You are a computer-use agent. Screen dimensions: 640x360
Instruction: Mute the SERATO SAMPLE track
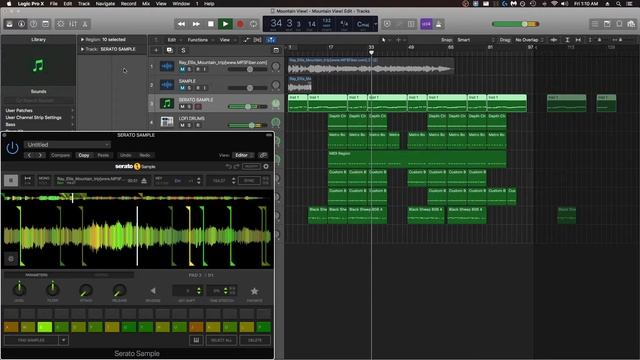[182, 107]
